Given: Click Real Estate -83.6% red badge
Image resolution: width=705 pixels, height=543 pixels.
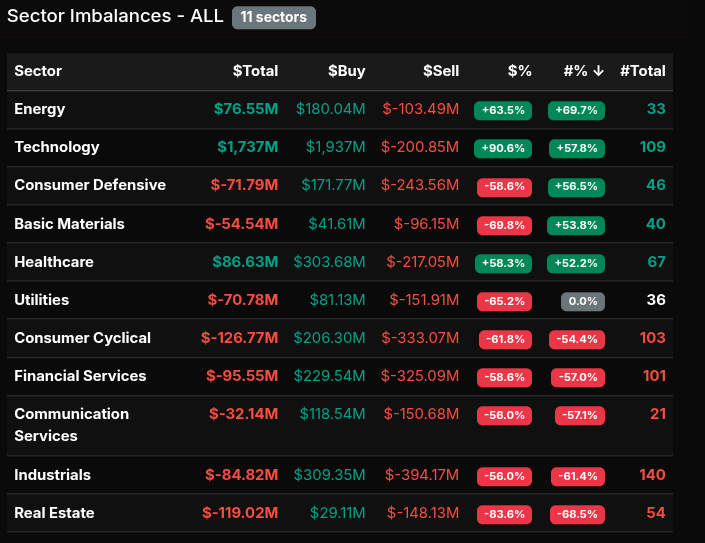Looking at the screenshot, I should [x=504, y=514].
